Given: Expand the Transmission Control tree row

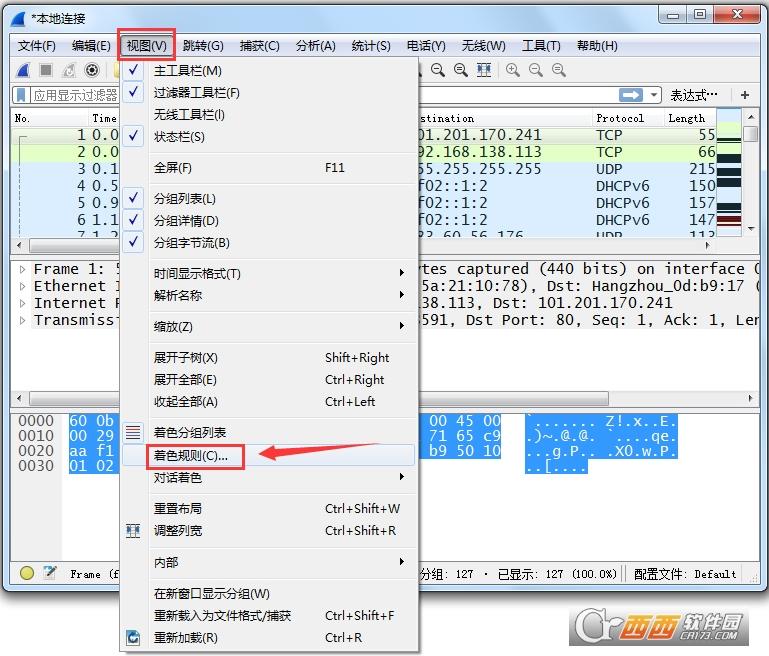Looking at the screenshot, I should pyautogui.click(x=23, y=321).
